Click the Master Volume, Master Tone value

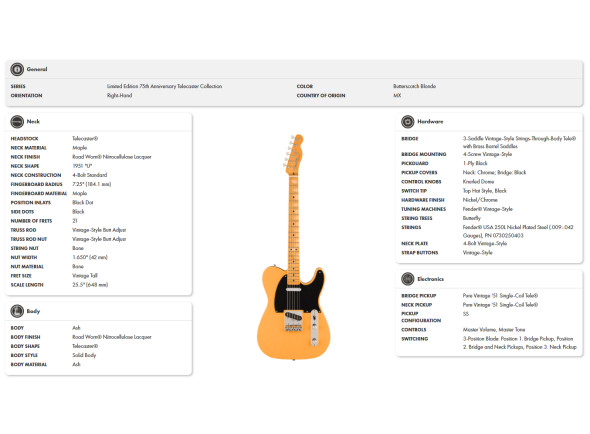[494, 330]
